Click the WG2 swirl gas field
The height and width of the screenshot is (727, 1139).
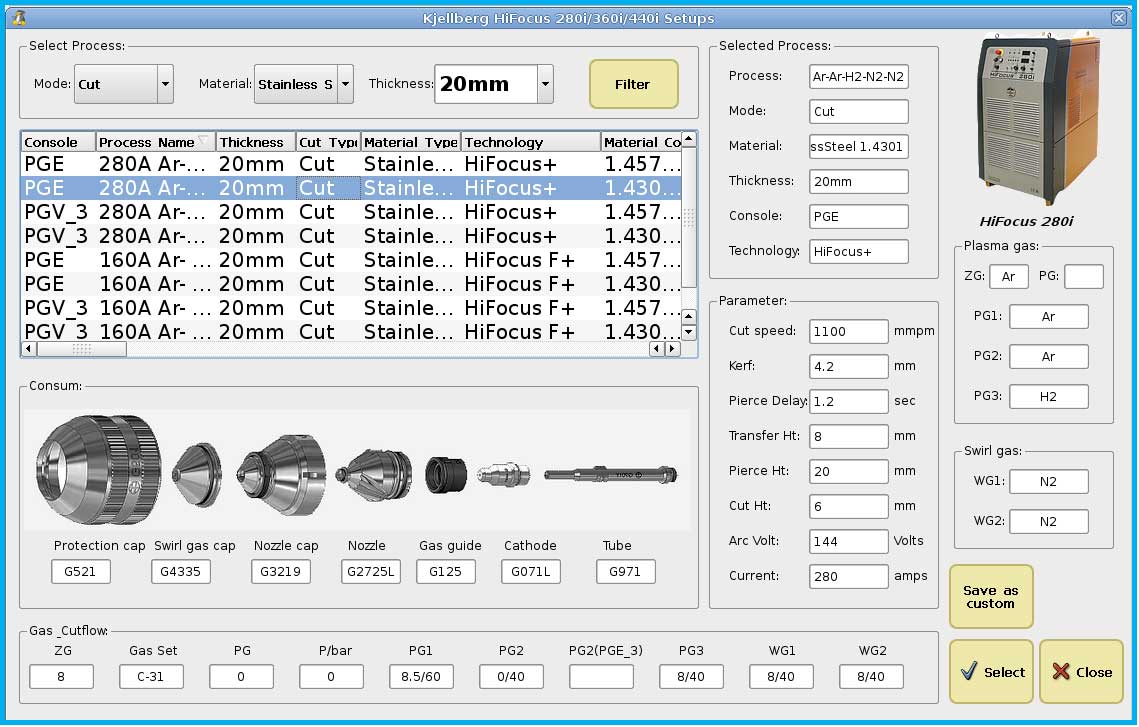[x=1049, y=521]
